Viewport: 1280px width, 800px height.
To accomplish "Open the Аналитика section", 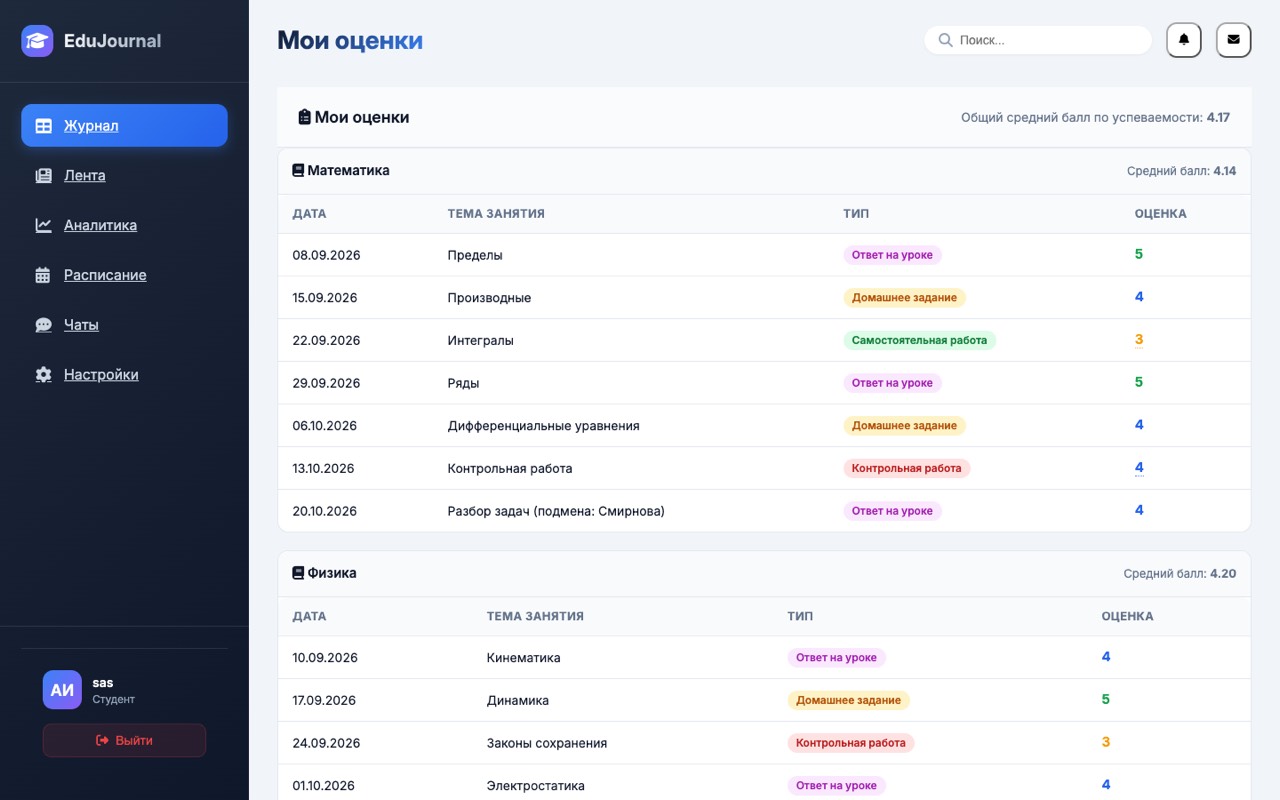I will (x=124, y=226).
